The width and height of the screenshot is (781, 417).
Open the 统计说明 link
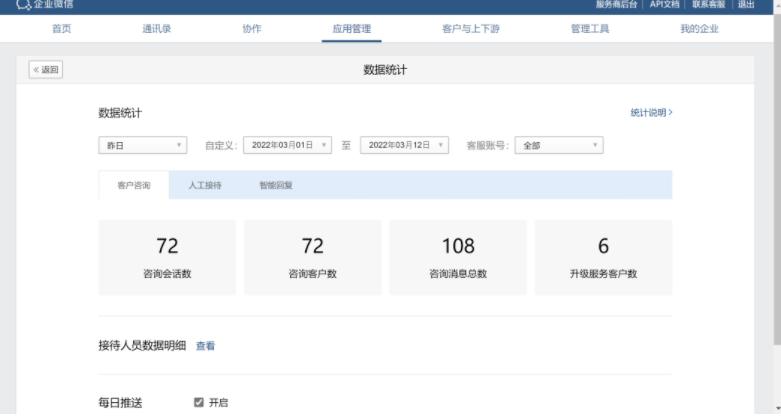point(651,113)
